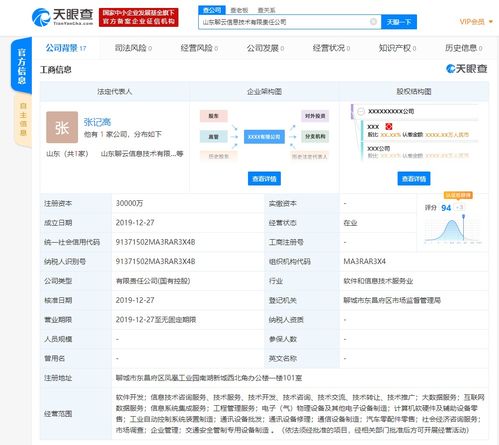The height and width of the screenshot is (445, 499).
Task: Click the 张 avatar of legal representative
Action: tap(62, 127)
